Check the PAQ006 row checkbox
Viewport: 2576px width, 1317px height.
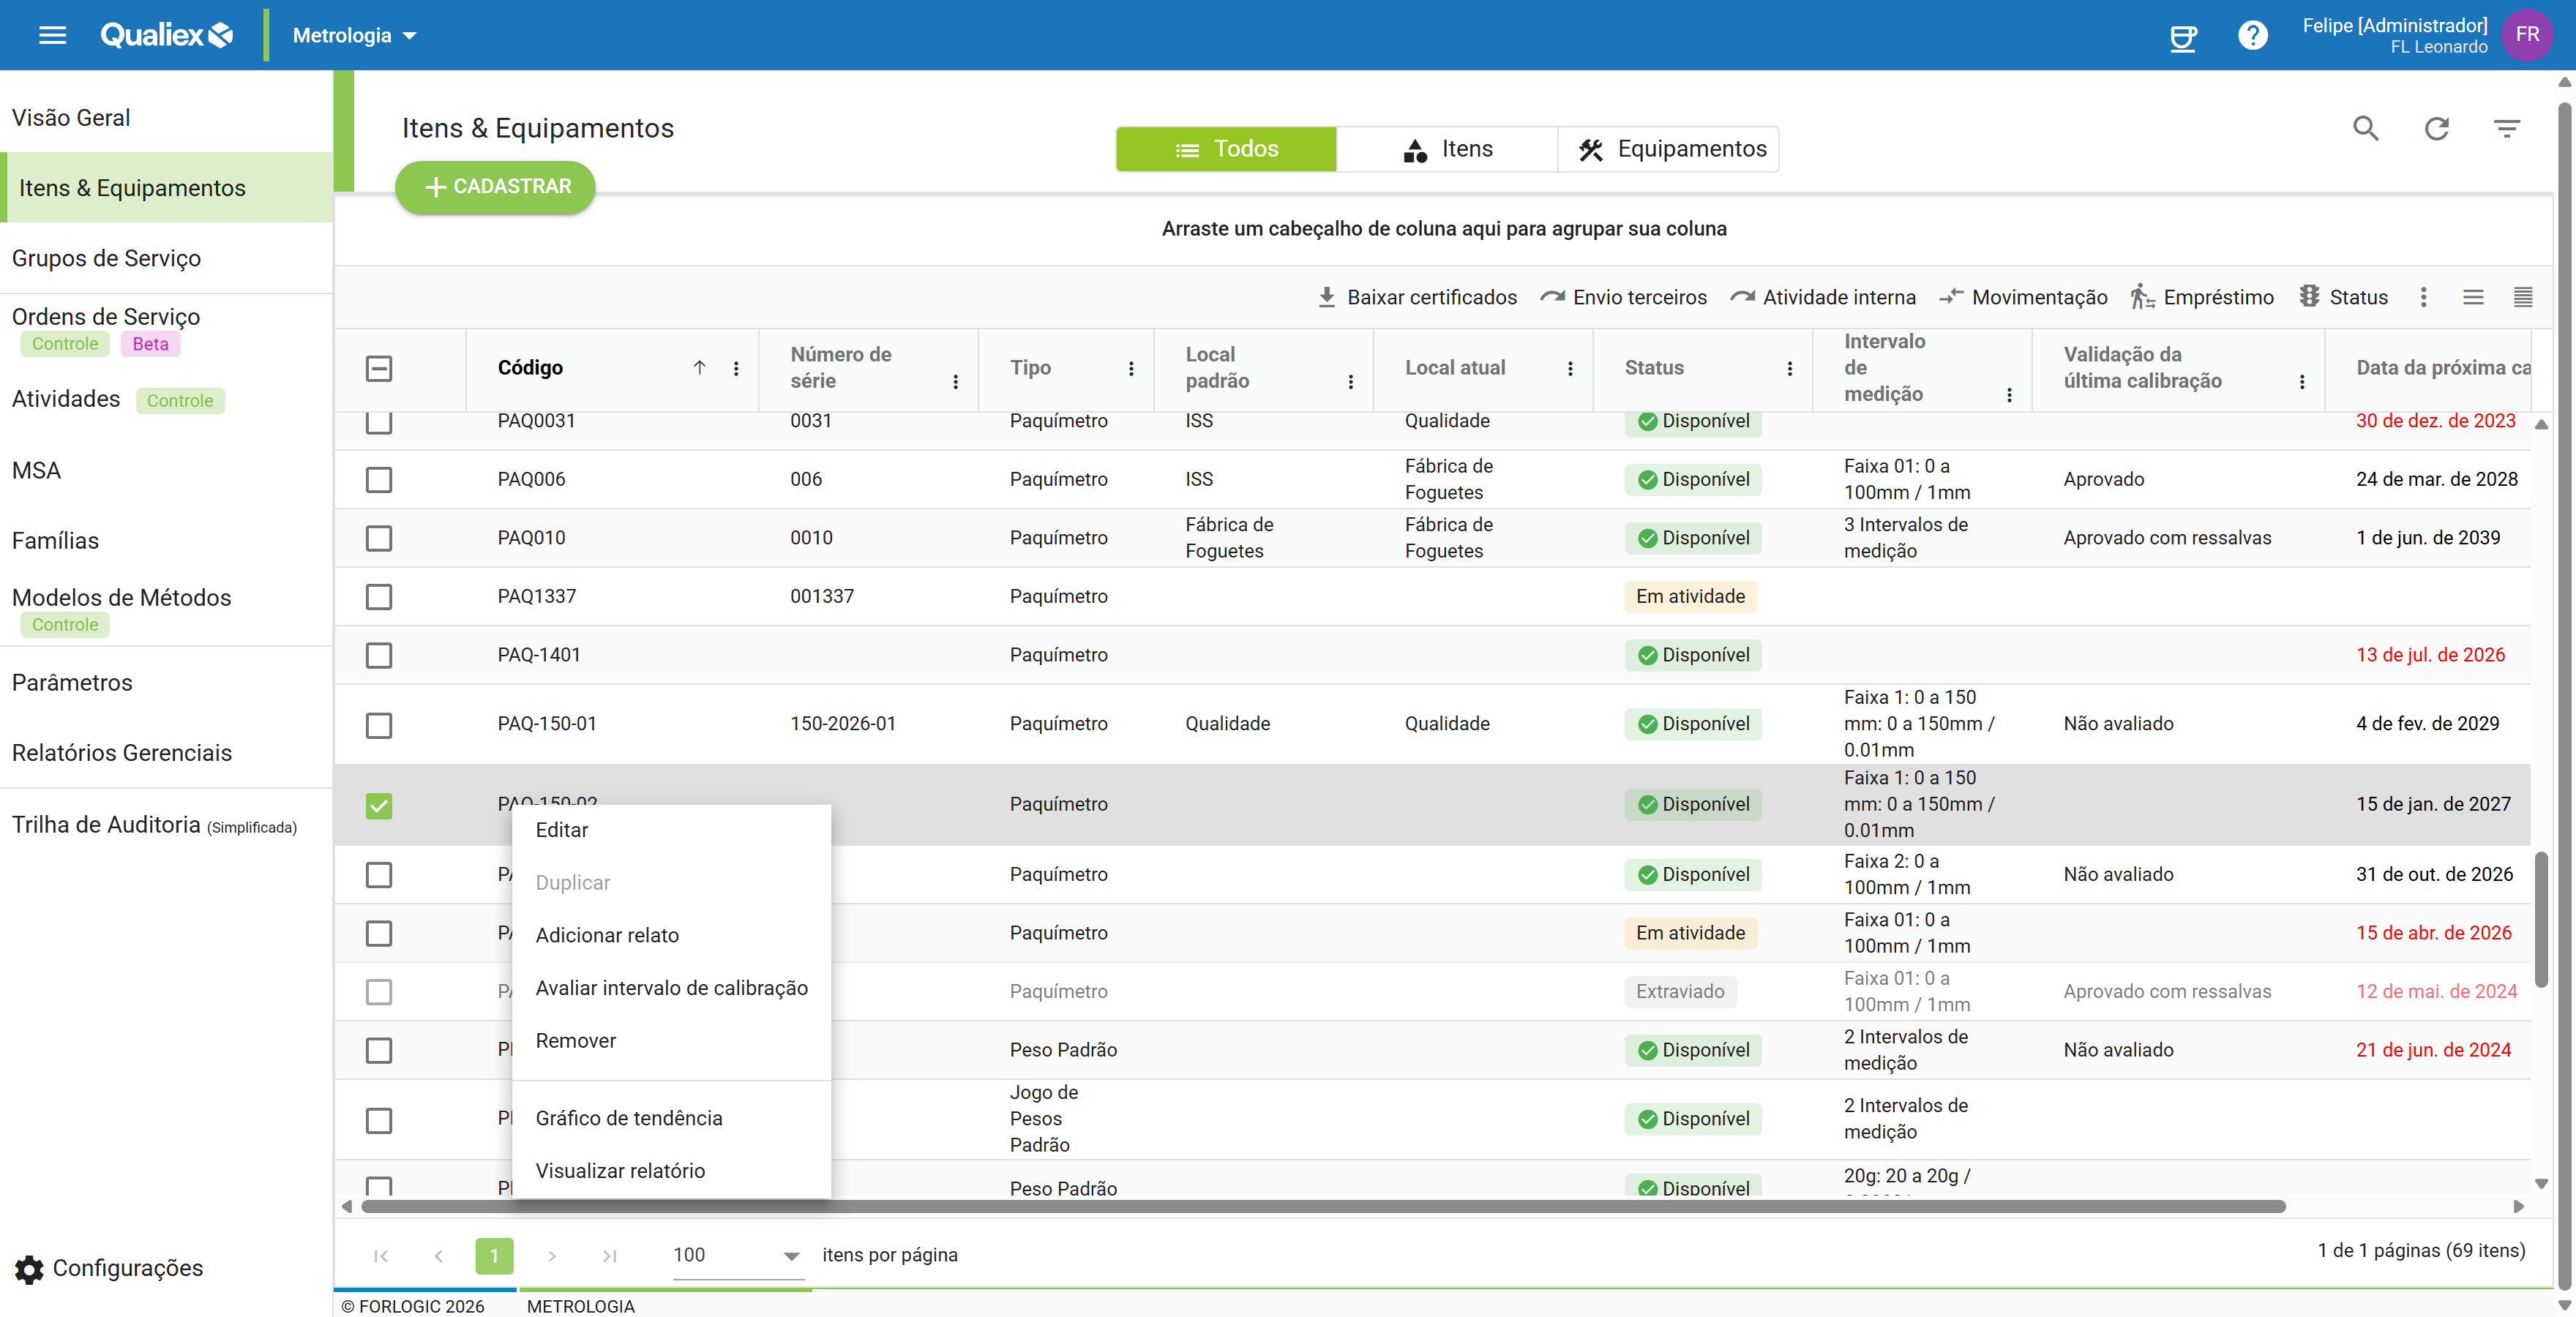coord(379,480)
